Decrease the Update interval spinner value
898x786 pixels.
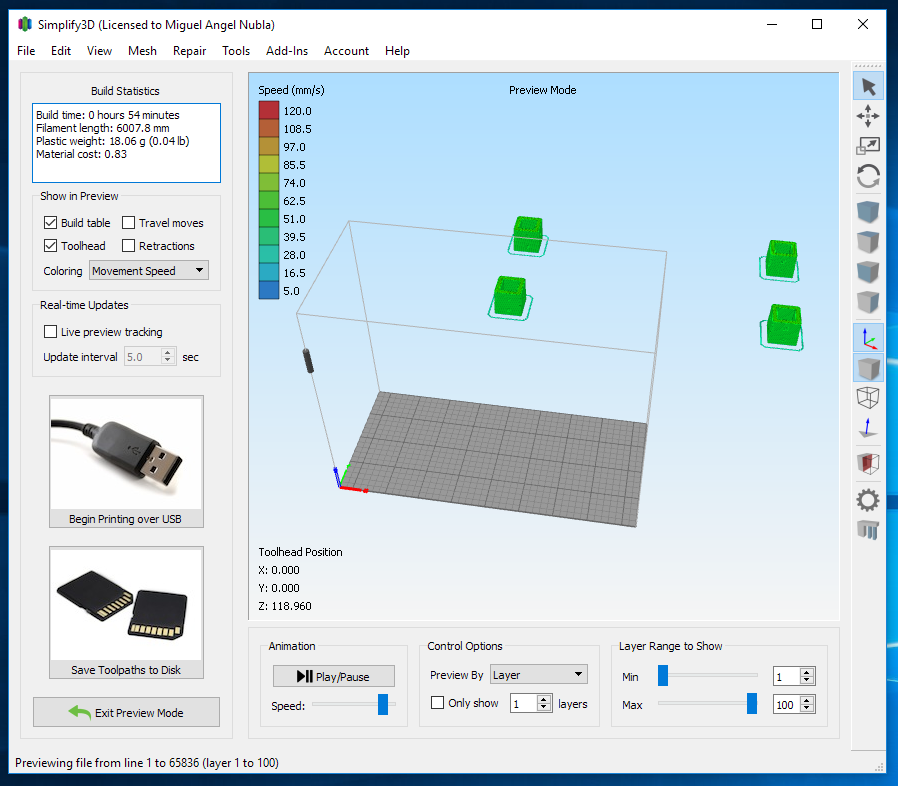point(168,361)
